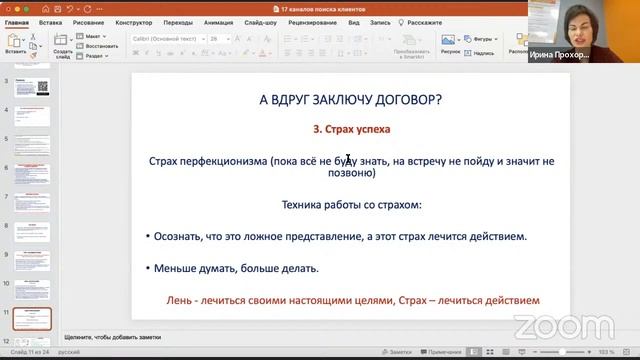Click the Фигуры shapes icon
Image resolution: width=640 pixels, height=360 pixels.
pyautogui.click(x=468, y=39)
